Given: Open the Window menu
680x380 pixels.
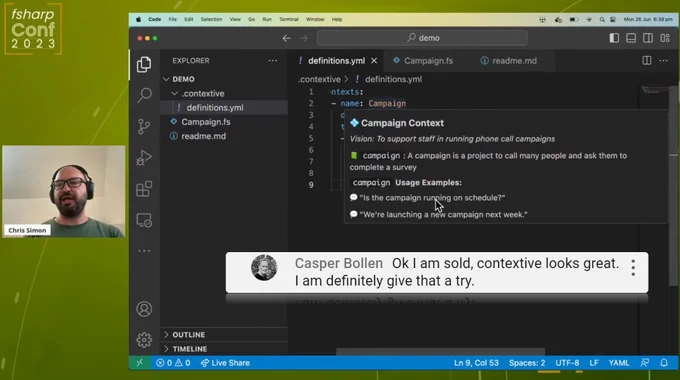Looking at the screenshot, I should 315,20.
